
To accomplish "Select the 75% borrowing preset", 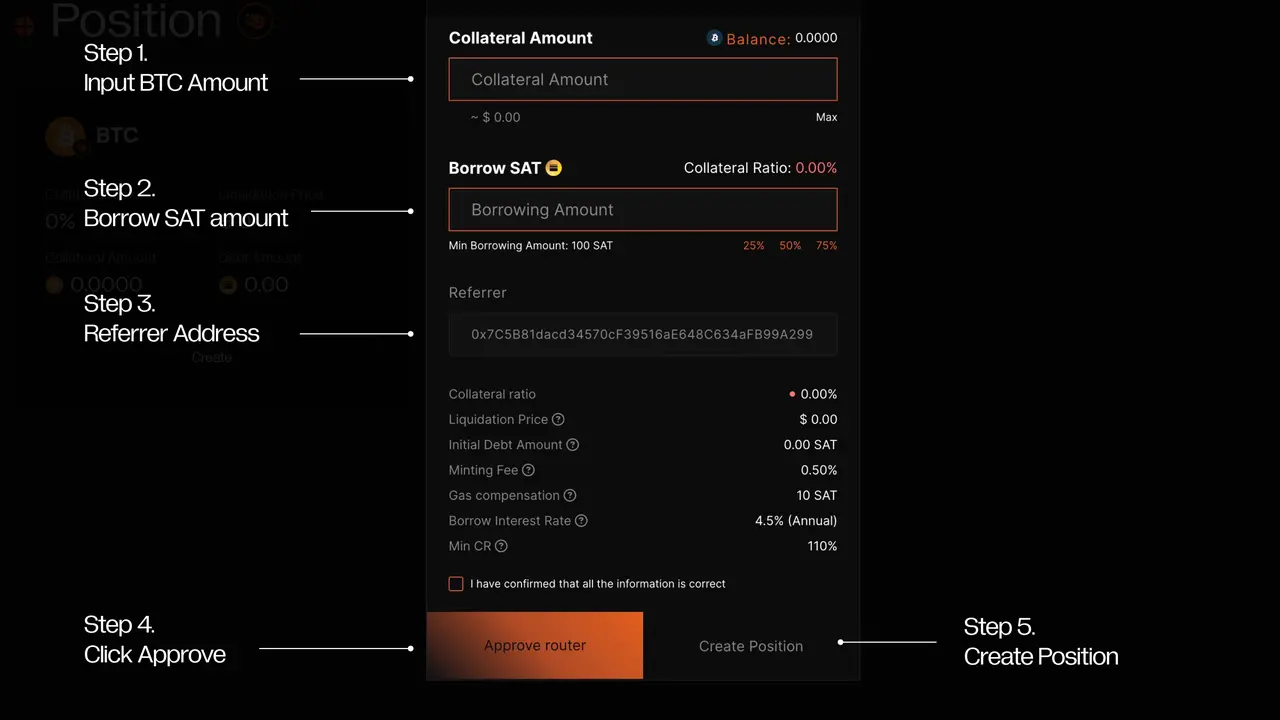I will tap(826, 246).
